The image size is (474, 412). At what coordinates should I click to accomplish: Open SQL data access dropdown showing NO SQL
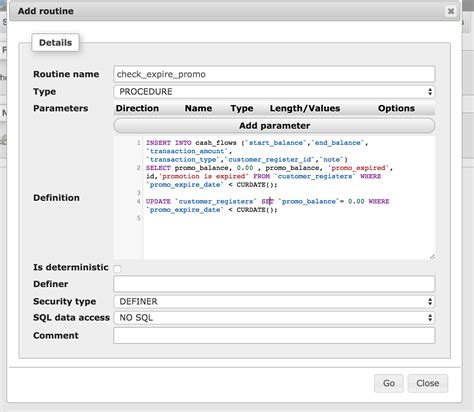point(274,318)
